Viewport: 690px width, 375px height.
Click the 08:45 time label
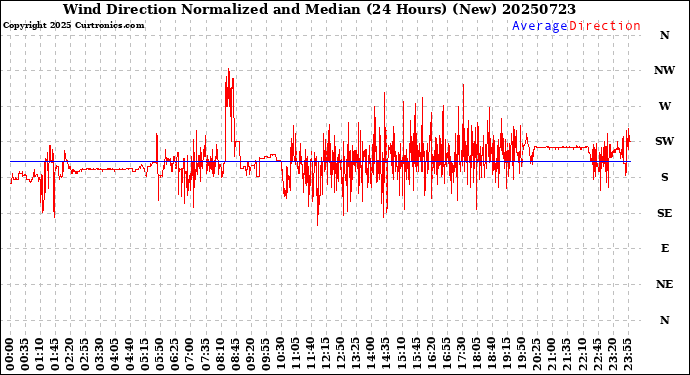235,354
